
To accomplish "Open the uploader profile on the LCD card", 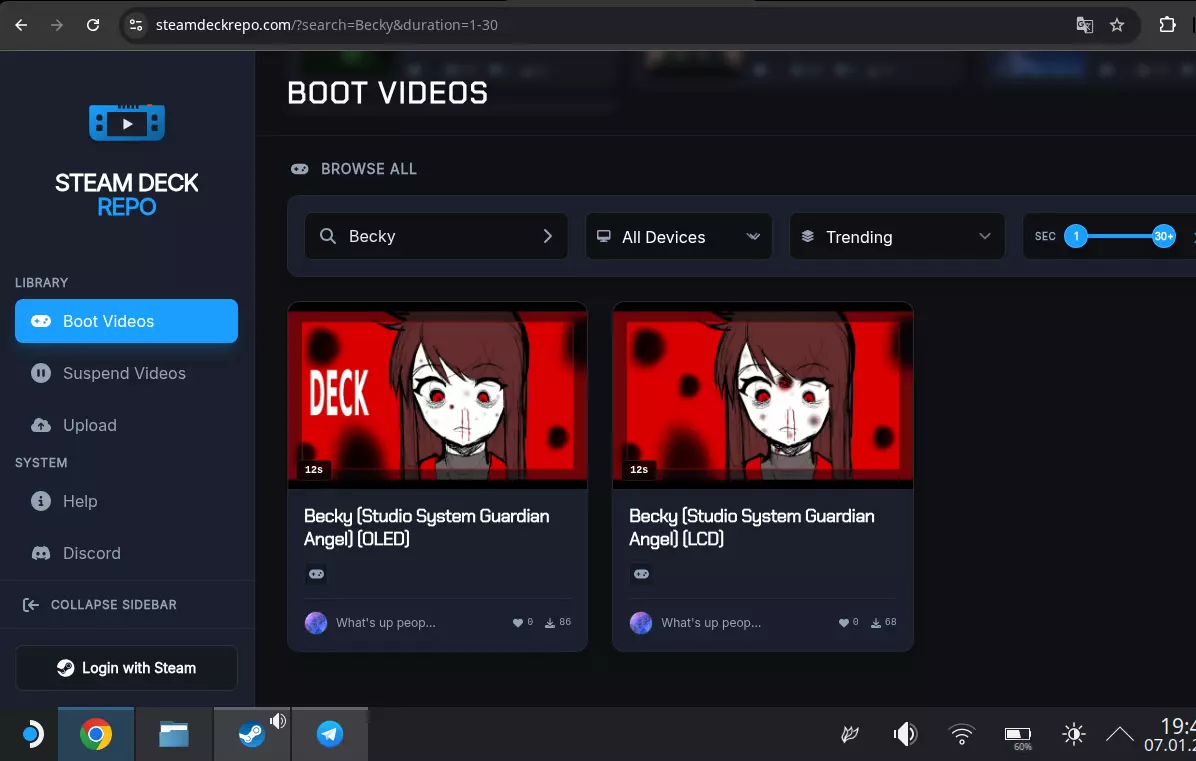I will (696, 623).
